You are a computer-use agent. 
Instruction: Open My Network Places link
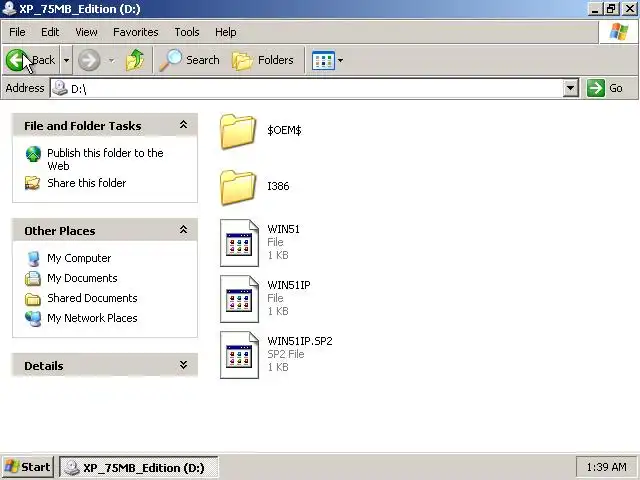92,318
